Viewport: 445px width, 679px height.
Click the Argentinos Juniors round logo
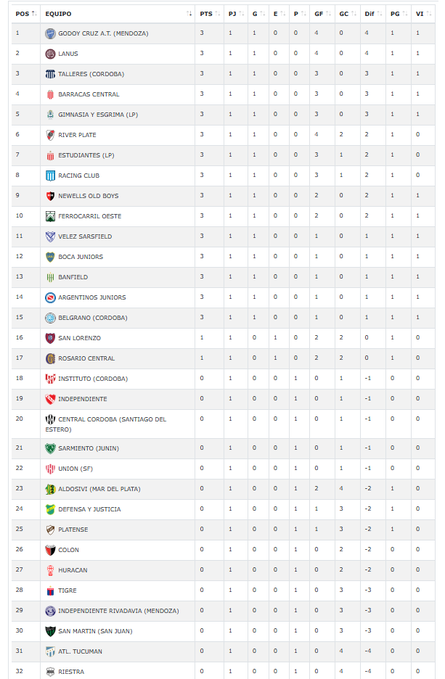[x=50, y=297]
